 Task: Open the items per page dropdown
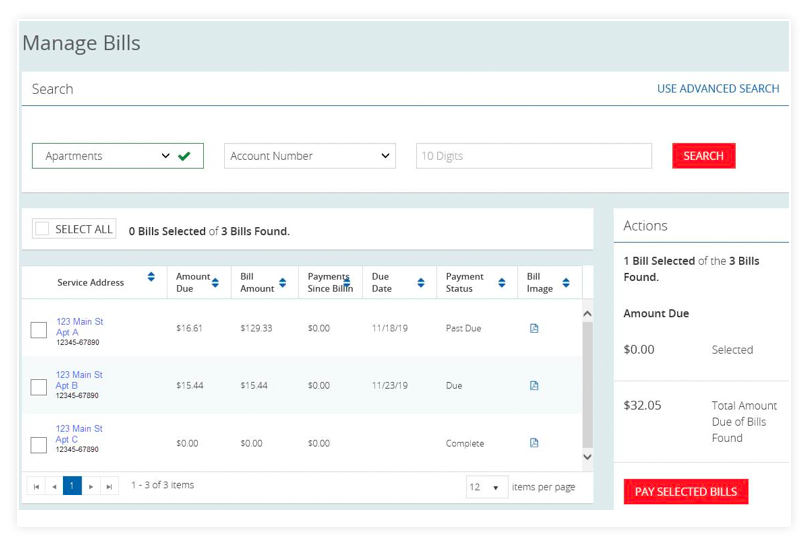tap(486, 487)
